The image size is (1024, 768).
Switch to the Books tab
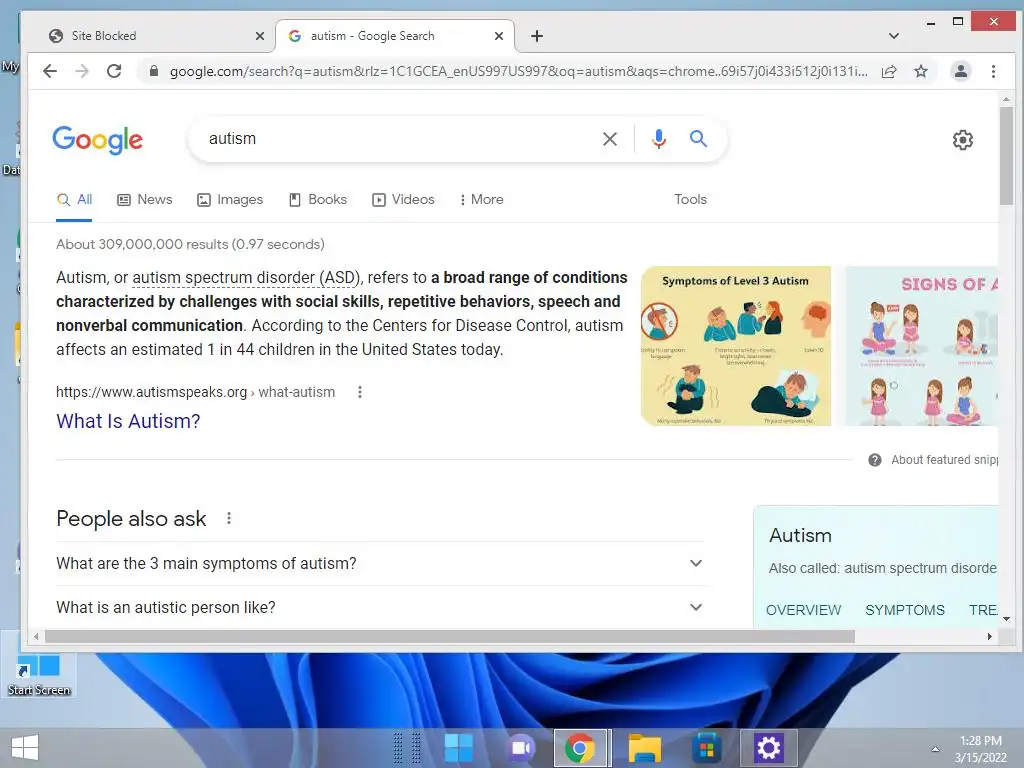pyautogui.click(x=317, y=200)
